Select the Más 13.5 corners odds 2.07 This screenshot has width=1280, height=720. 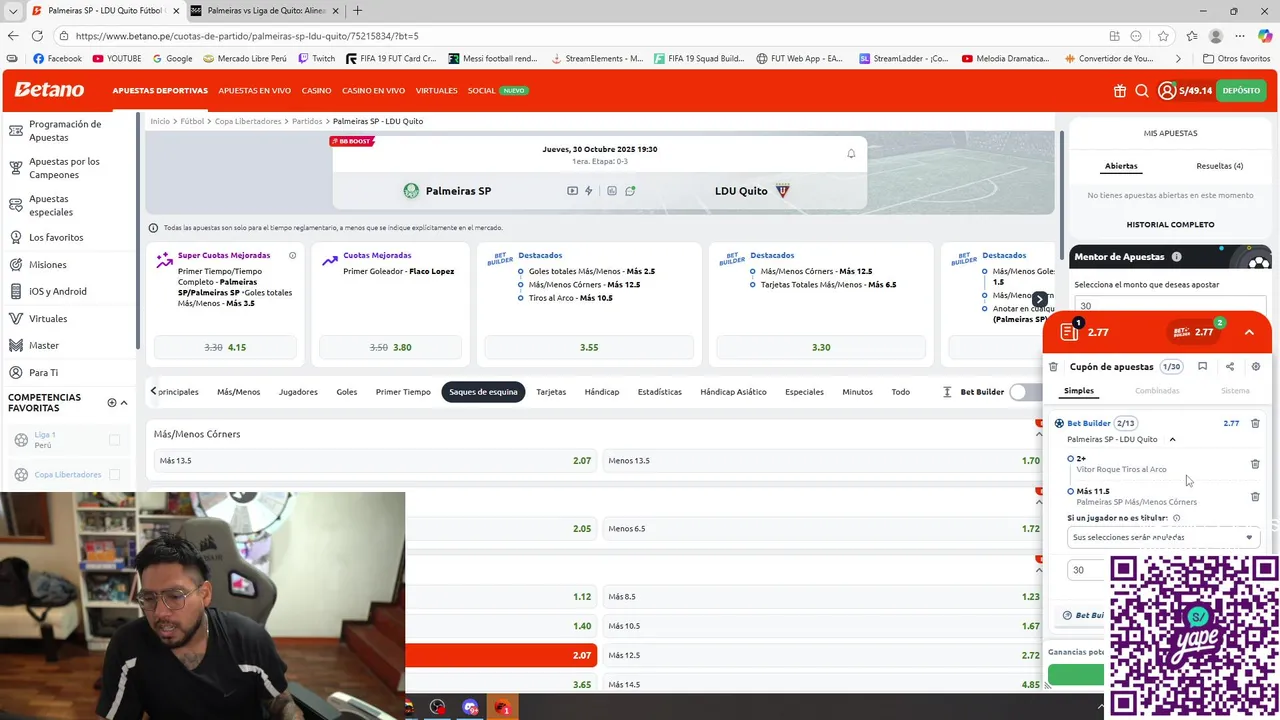tap(375, 461)
